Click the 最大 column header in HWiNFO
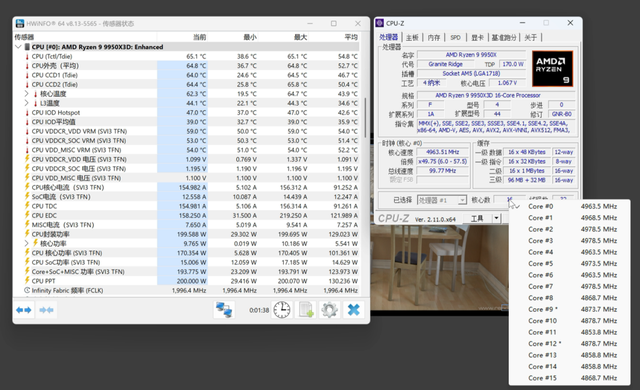 tap(284, 37)
